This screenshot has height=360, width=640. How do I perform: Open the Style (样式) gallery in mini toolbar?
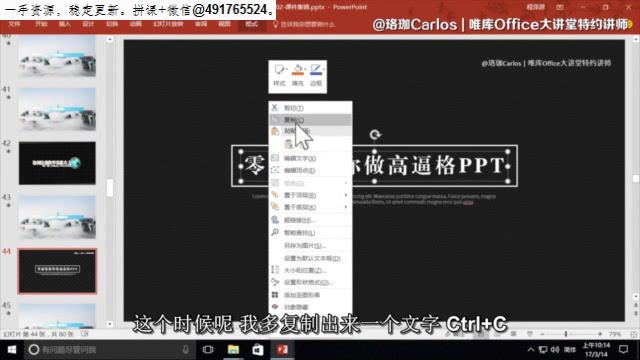click(x=280, y=76)
